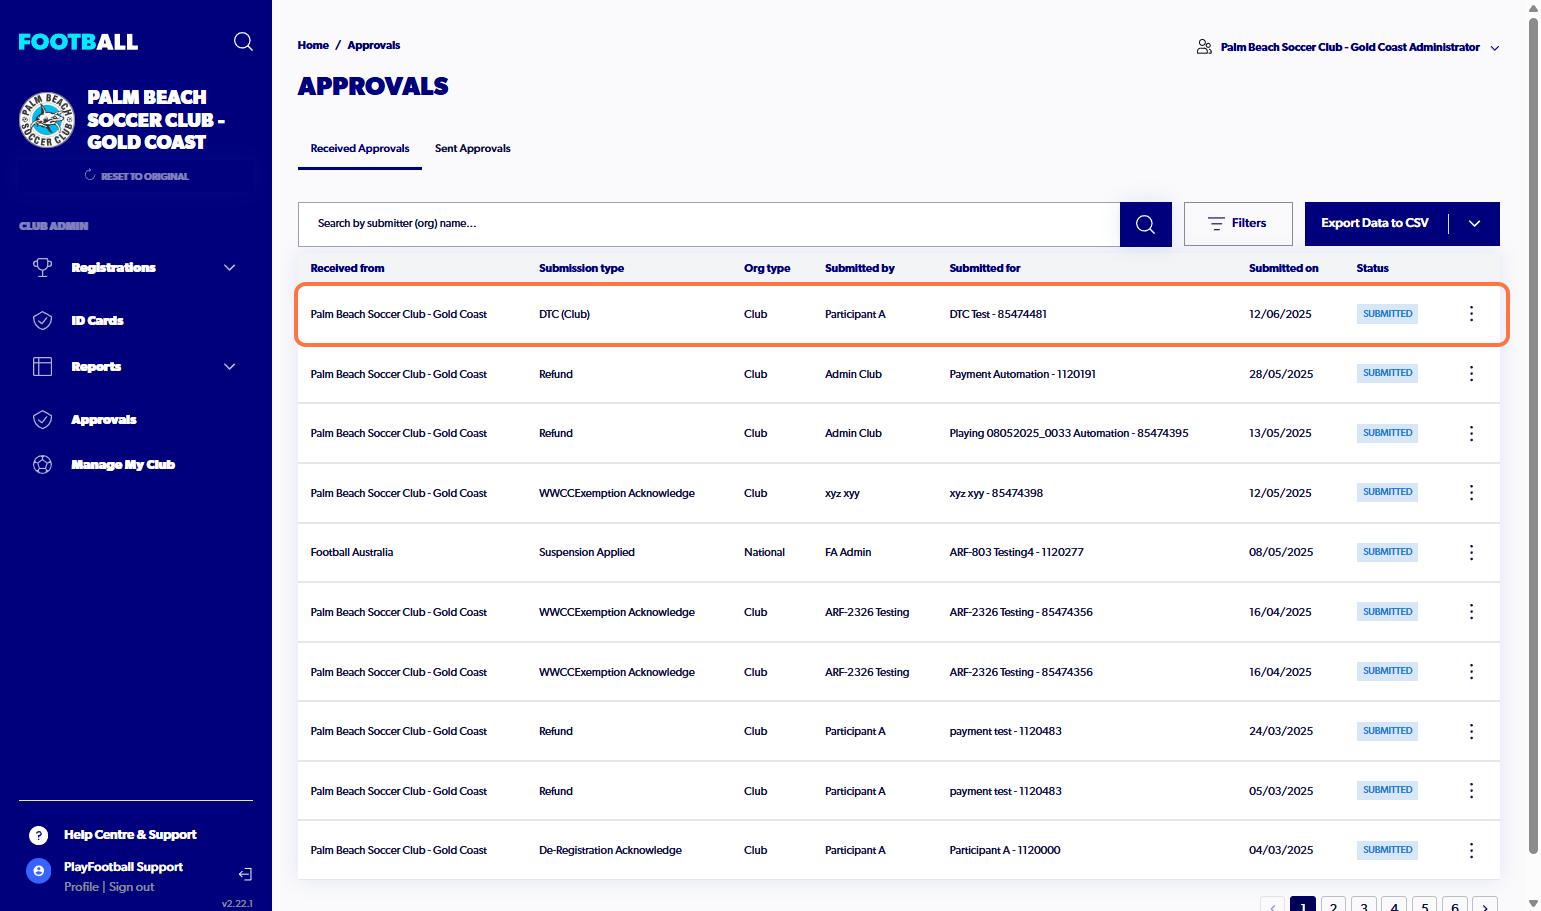Click the ID Cards shield icon
Image resolution: width=1541 pixels, height=911 pixels.
(42, 320)
